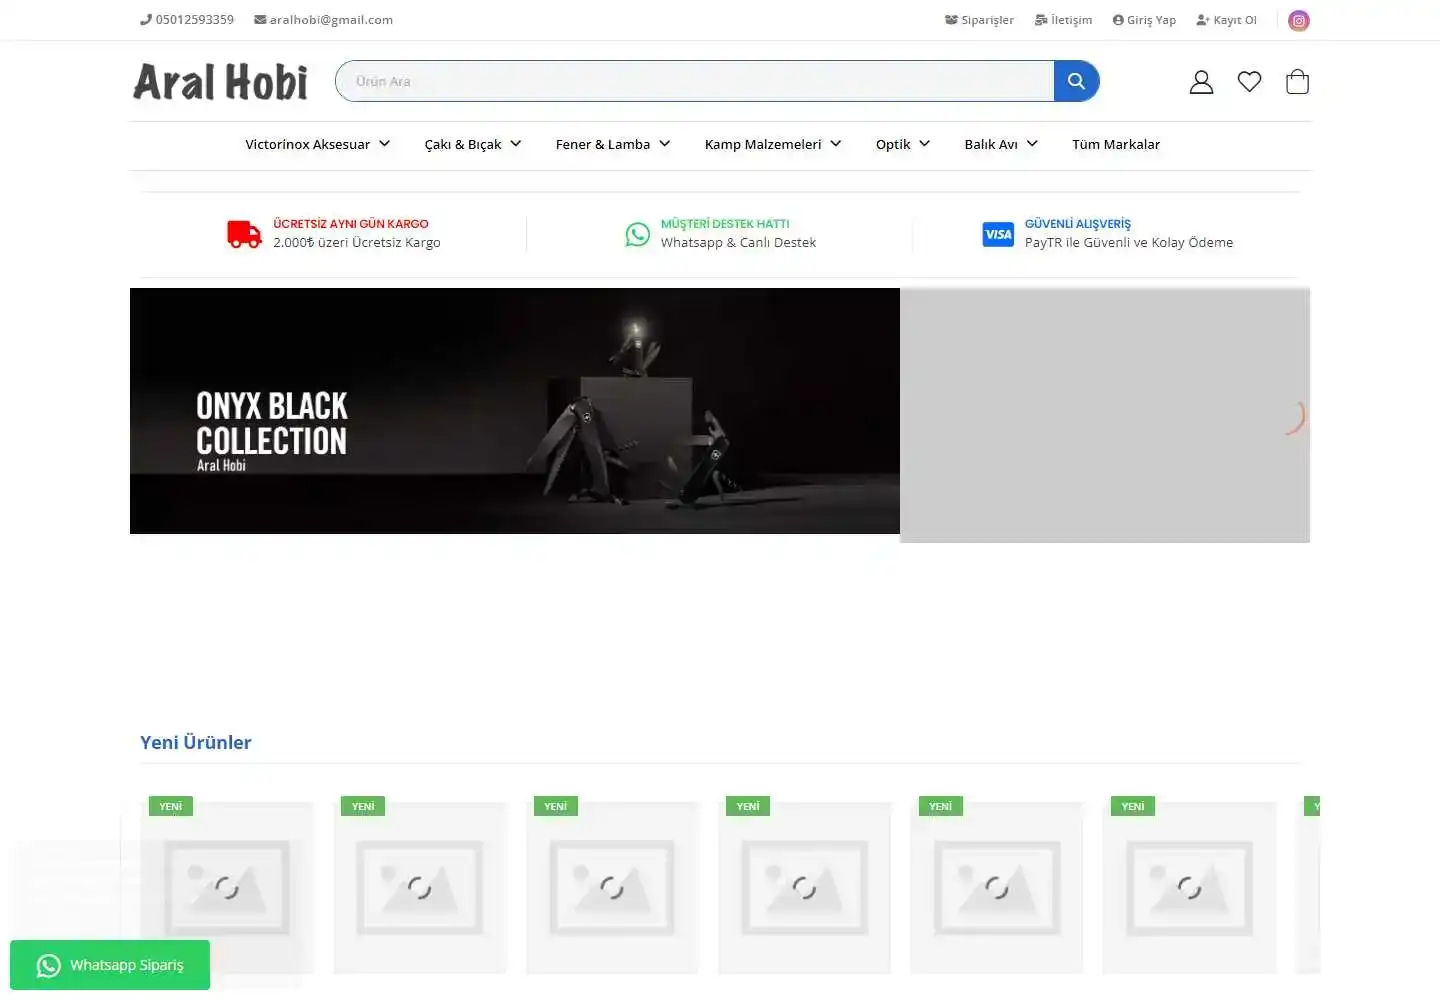This screenshot has width=1440, height=1000.
Task: Open the Siparişler link
Action: pos(979,20)
